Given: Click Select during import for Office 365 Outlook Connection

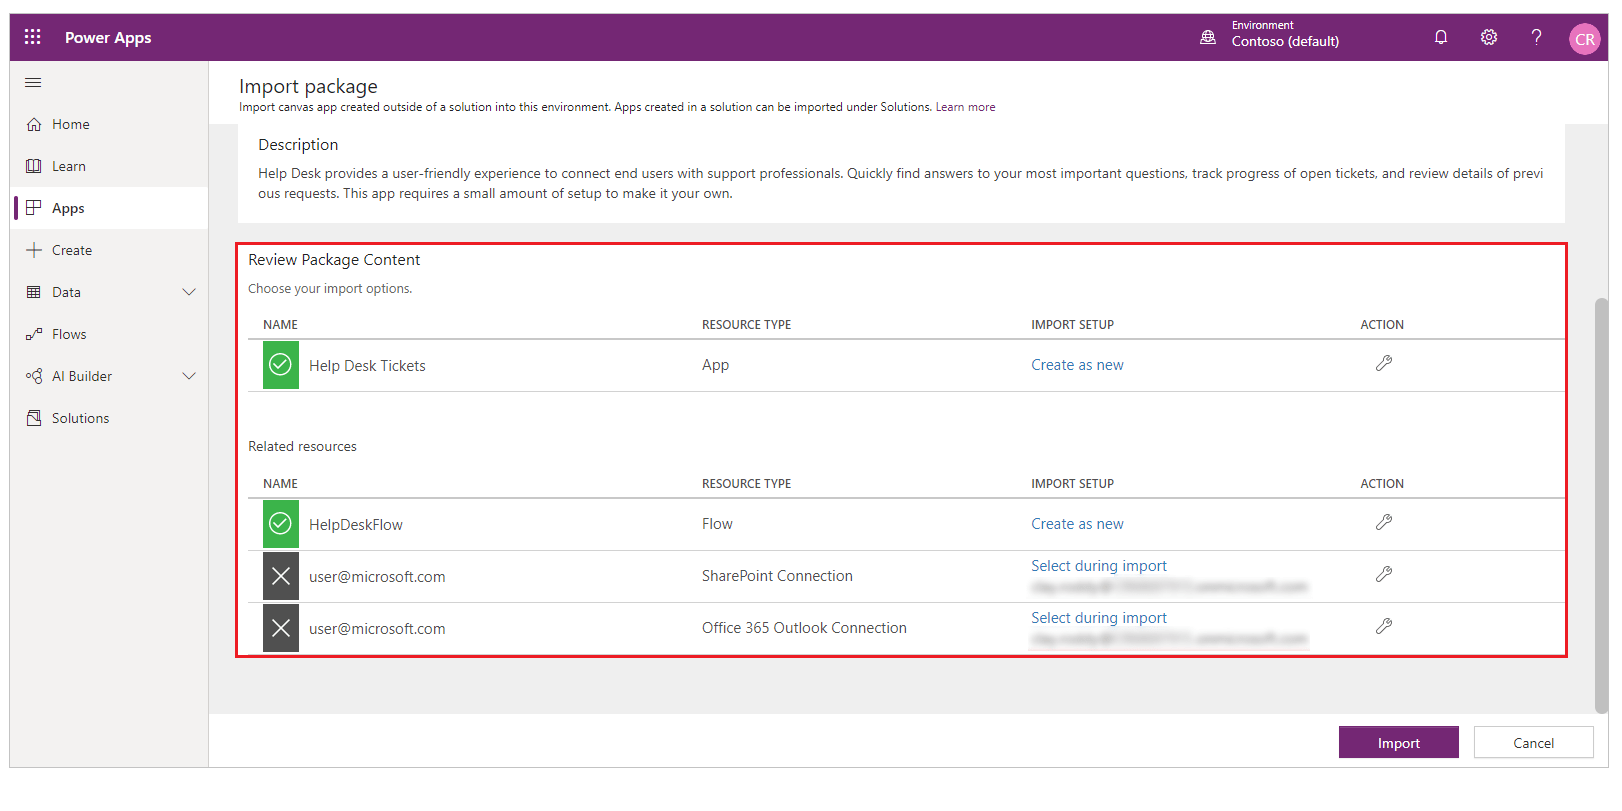Looking at the screenshot, I should point(1099,618).
